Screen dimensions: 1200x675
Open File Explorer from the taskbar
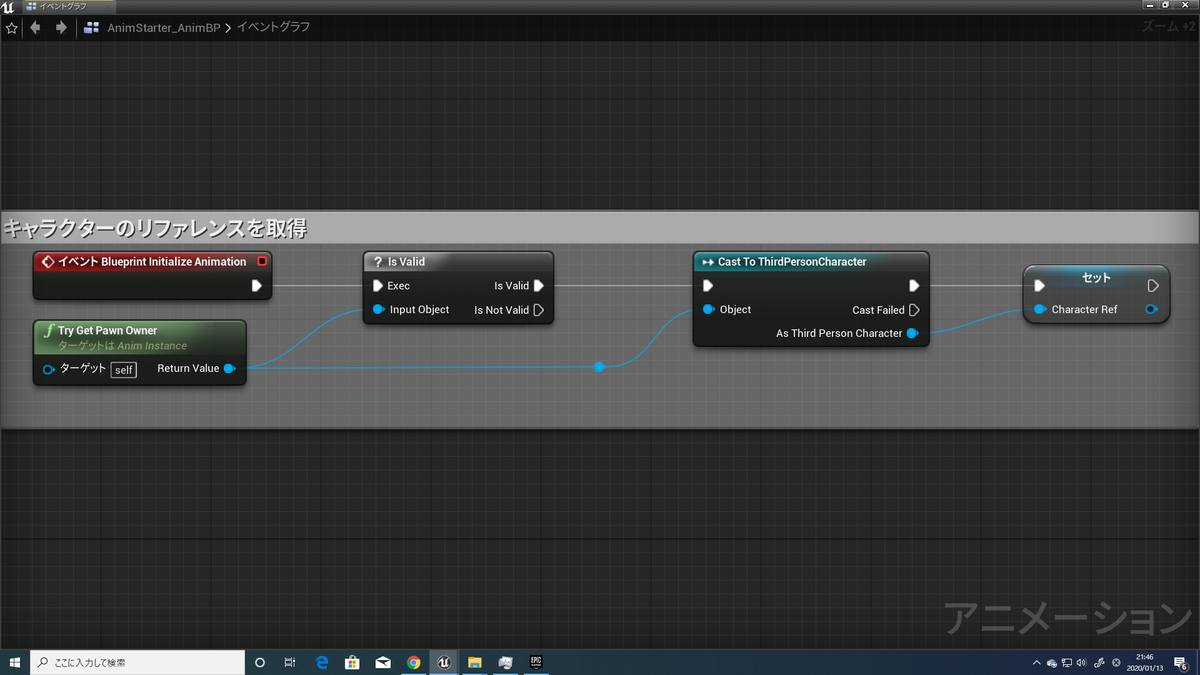click(475, 662)
